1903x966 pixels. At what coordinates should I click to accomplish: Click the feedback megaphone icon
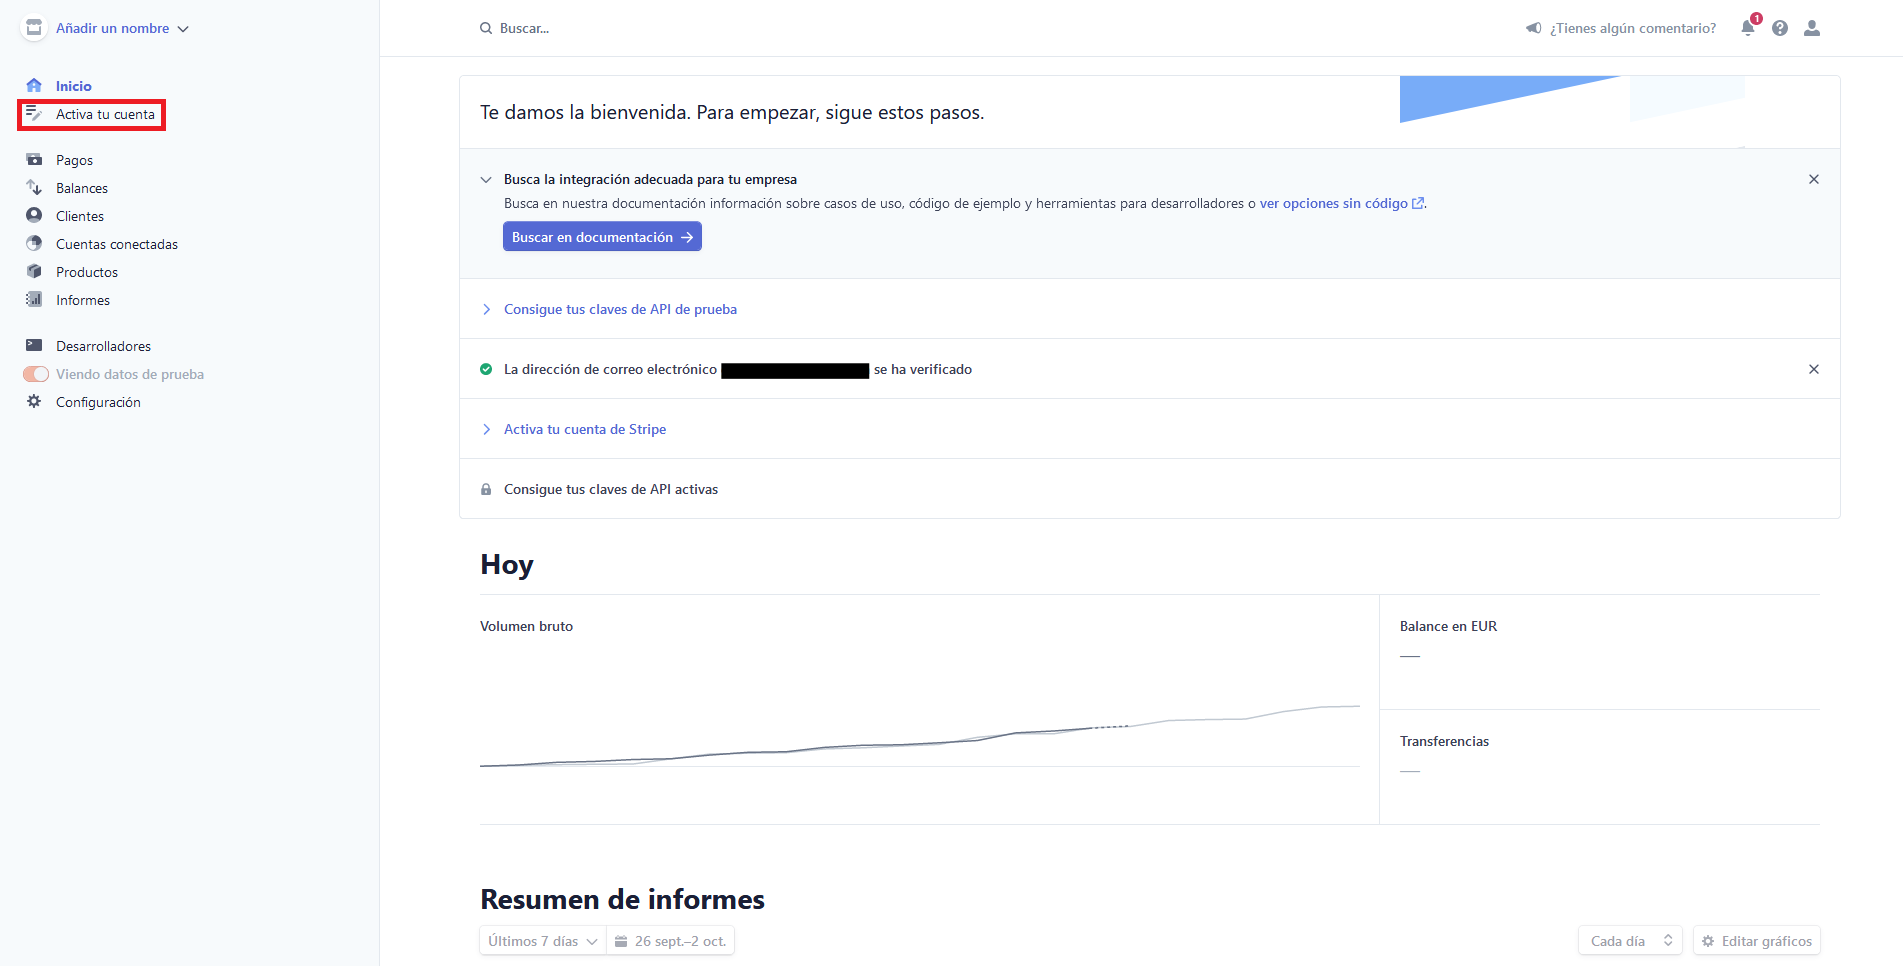tap(1533, 28)
